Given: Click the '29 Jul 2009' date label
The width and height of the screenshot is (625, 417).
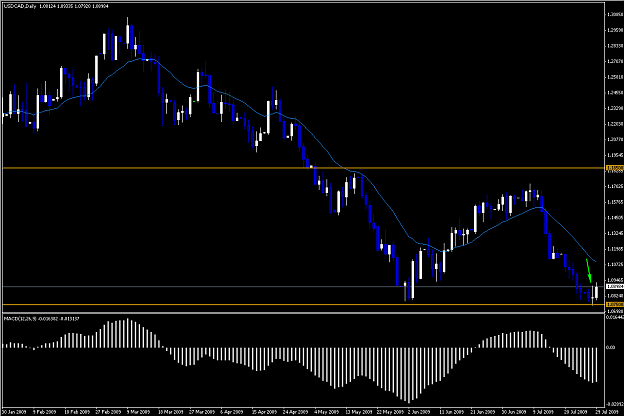Looking at the screenshot, I should pyautogui.click(x=607, y=412).
